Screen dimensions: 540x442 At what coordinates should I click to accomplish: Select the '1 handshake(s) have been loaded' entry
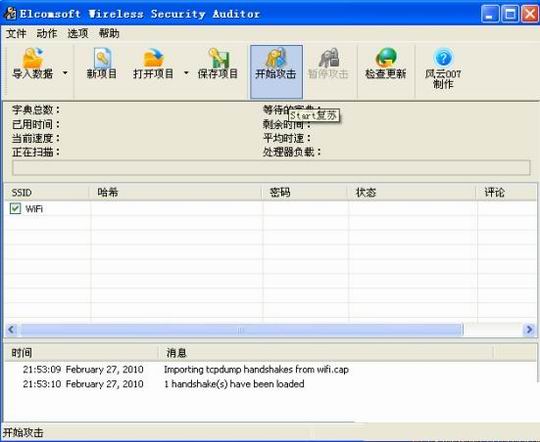point(234,384)
